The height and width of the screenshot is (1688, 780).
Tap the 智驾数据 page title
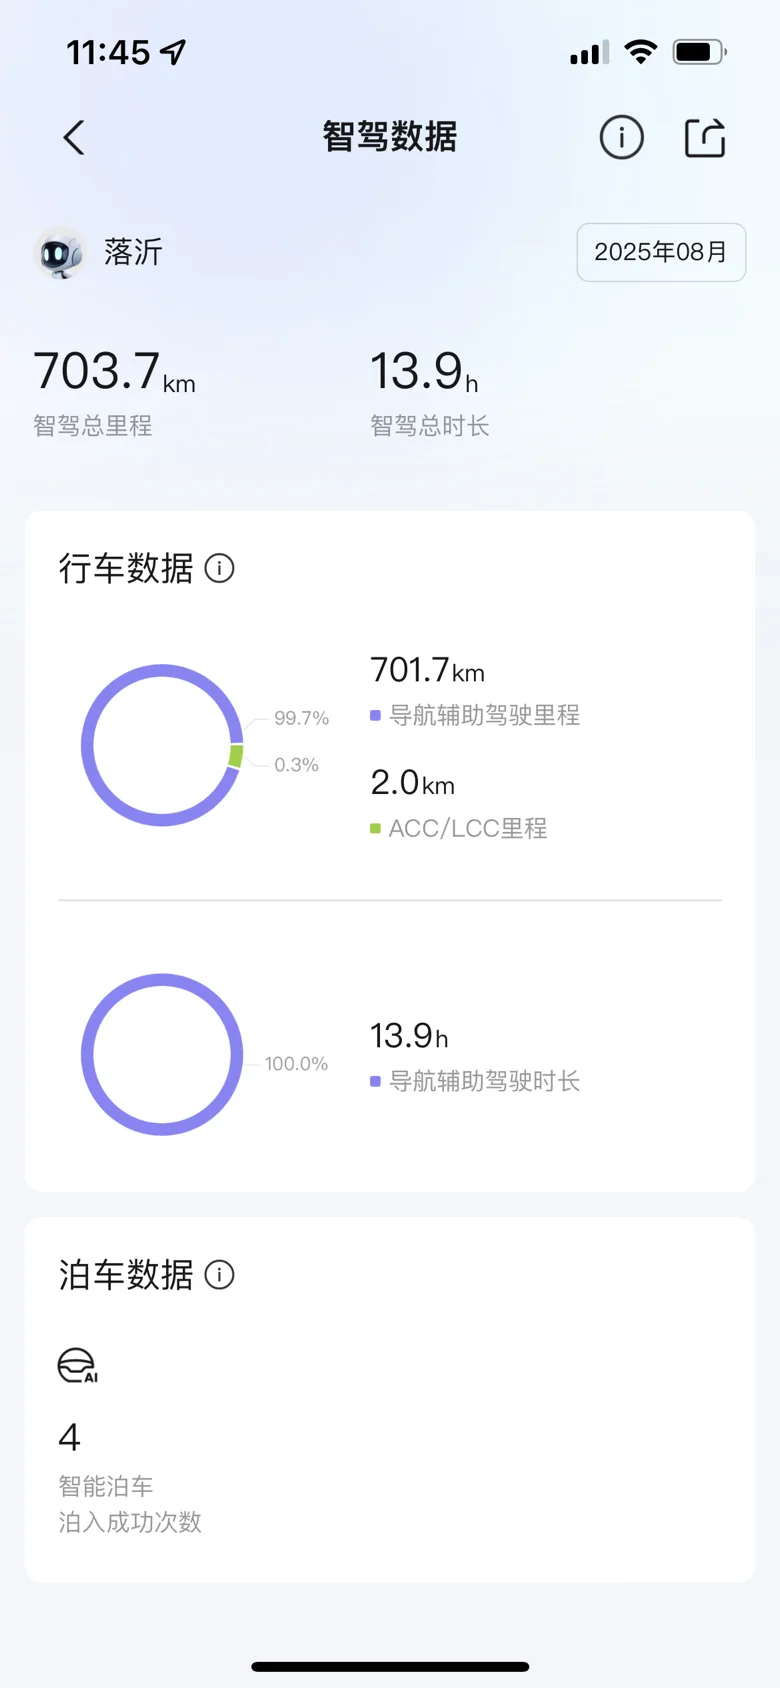pos(390,137)
